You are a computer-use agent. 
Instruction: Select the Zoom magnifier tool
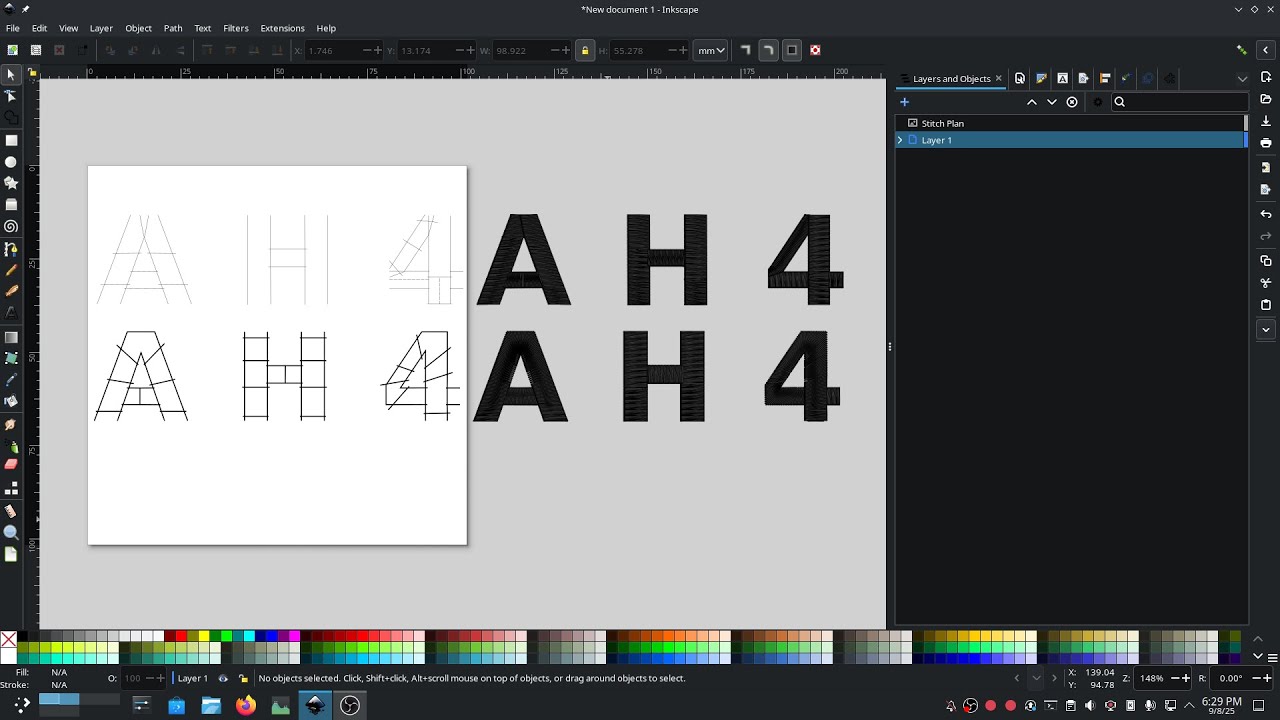(11, 533)
